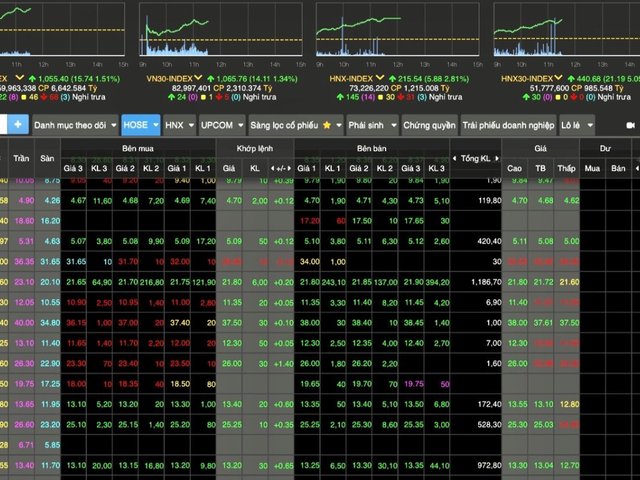Open Trái phiếu doanh nghiệp tab
The width and height of the screenshot is (640, 480).
tap(508, 125)
